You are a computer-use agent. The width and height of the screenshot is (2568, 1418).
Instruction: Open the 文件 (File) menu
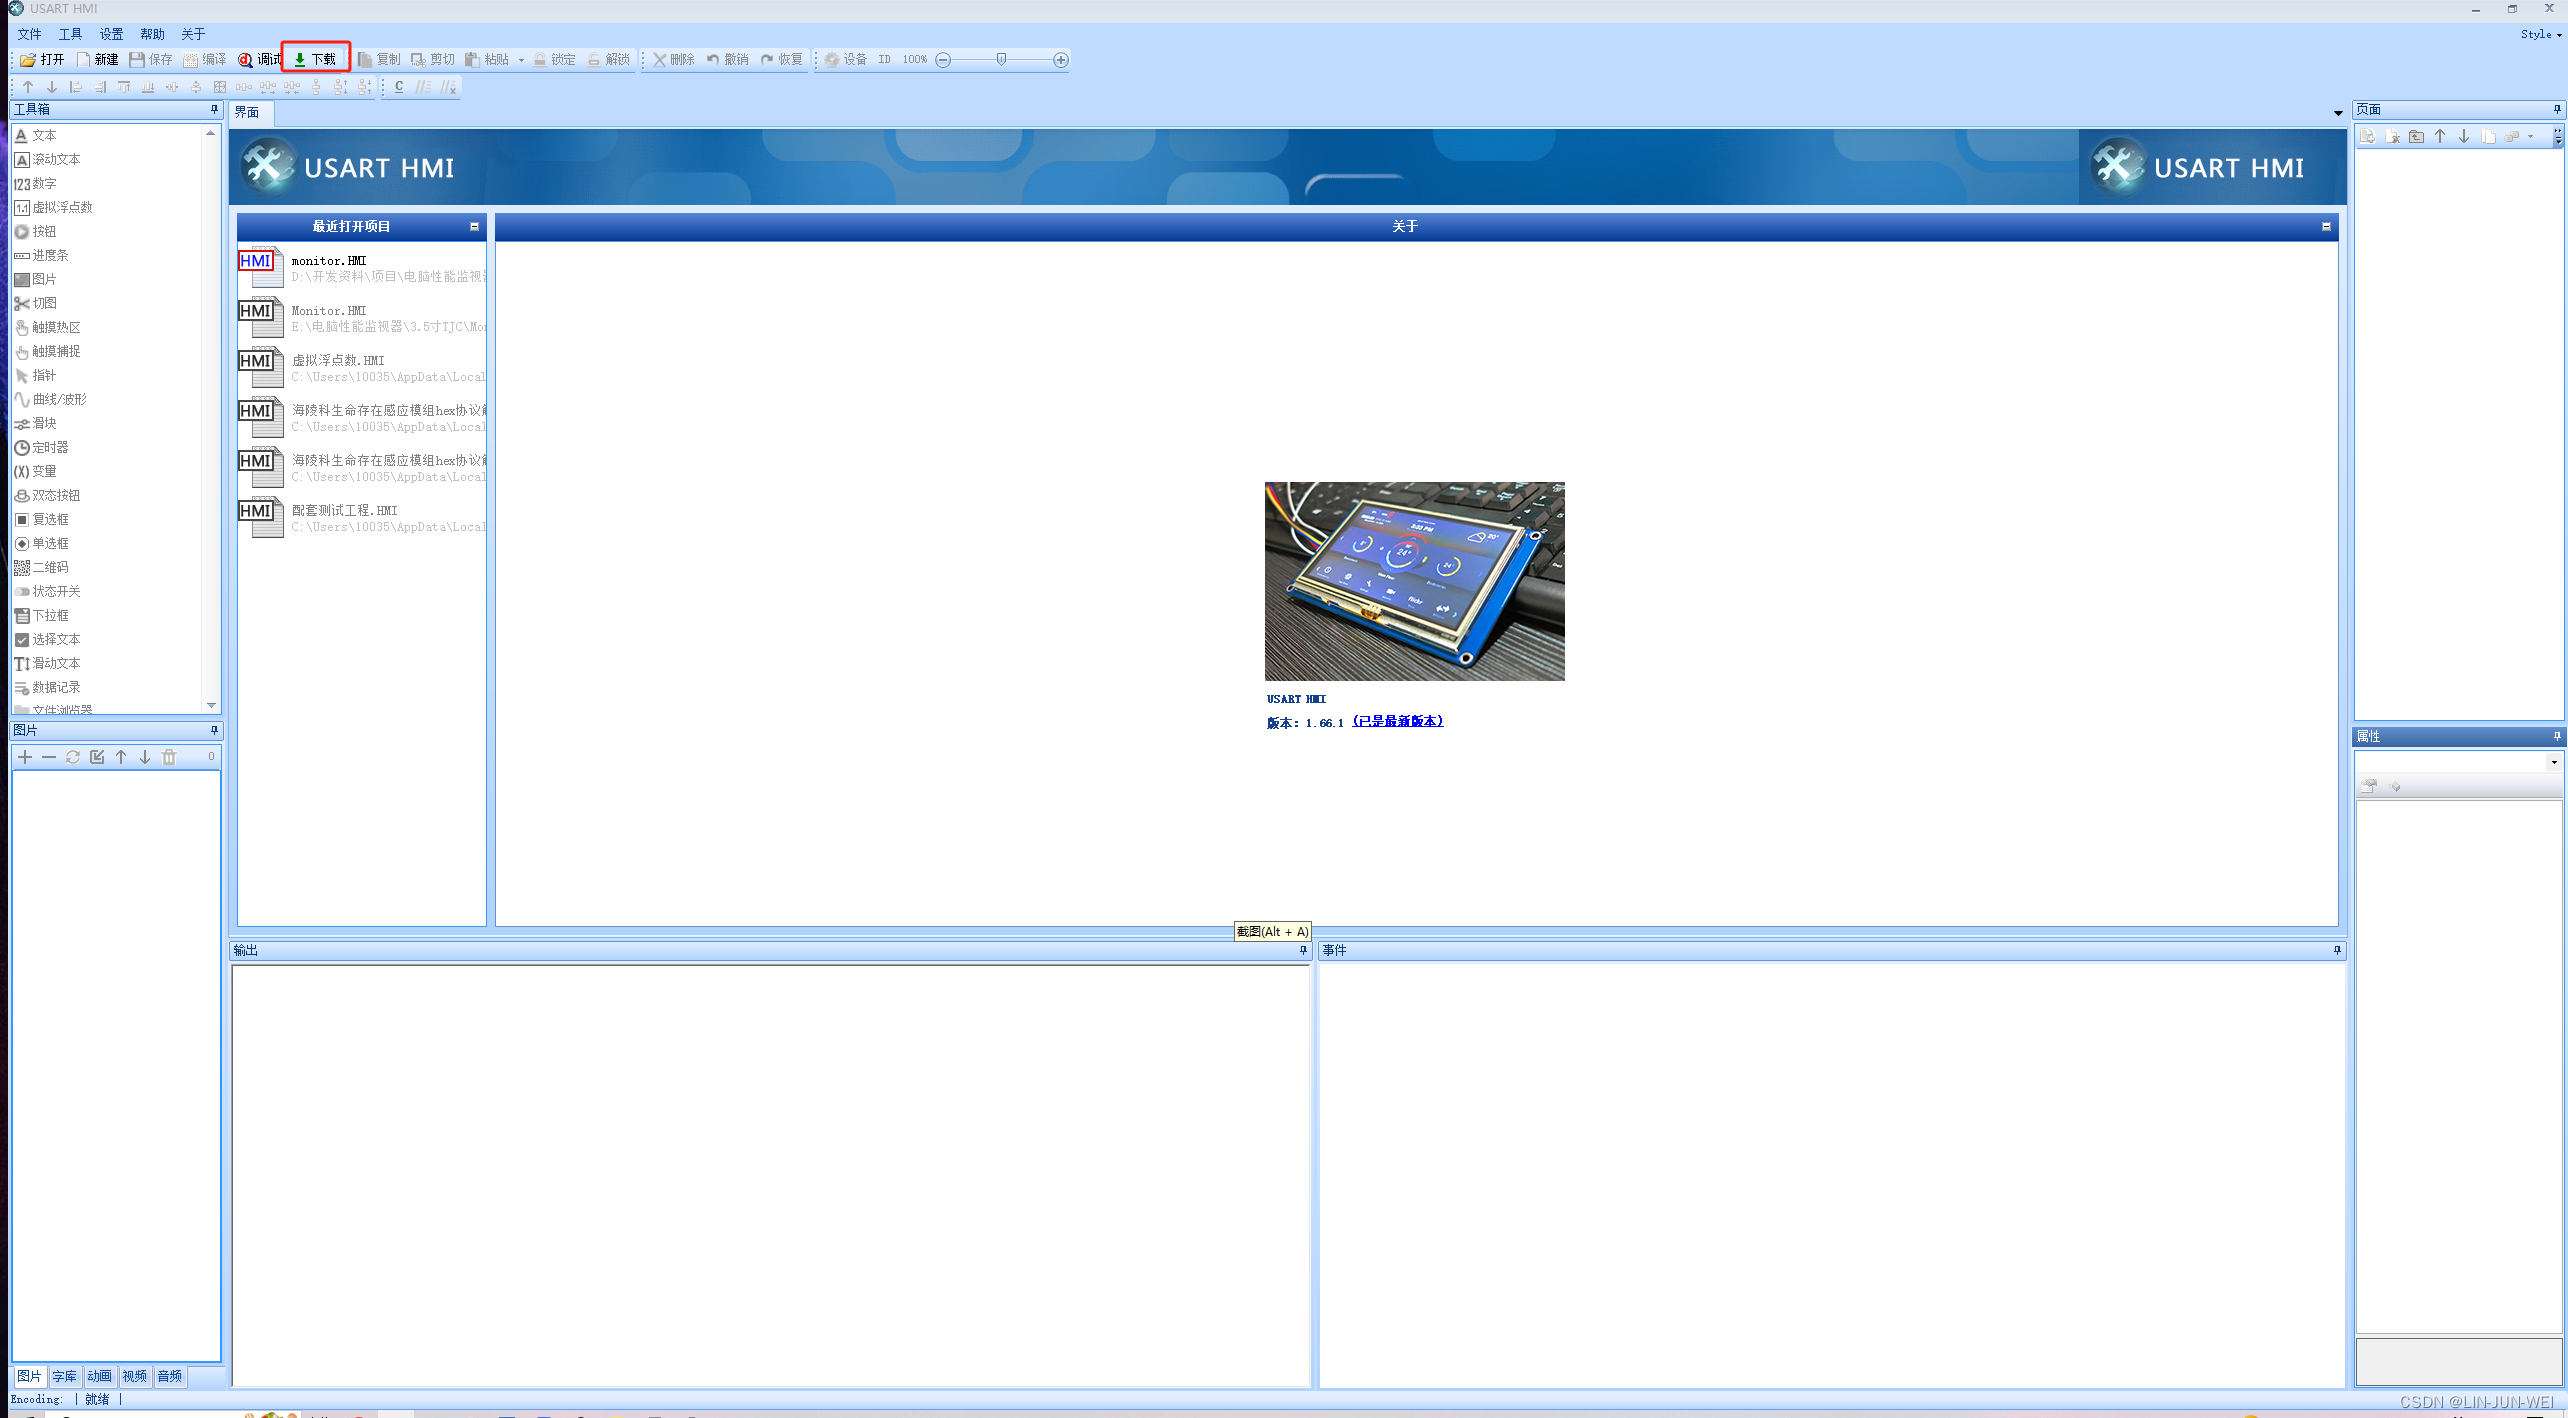coord(29,34)
